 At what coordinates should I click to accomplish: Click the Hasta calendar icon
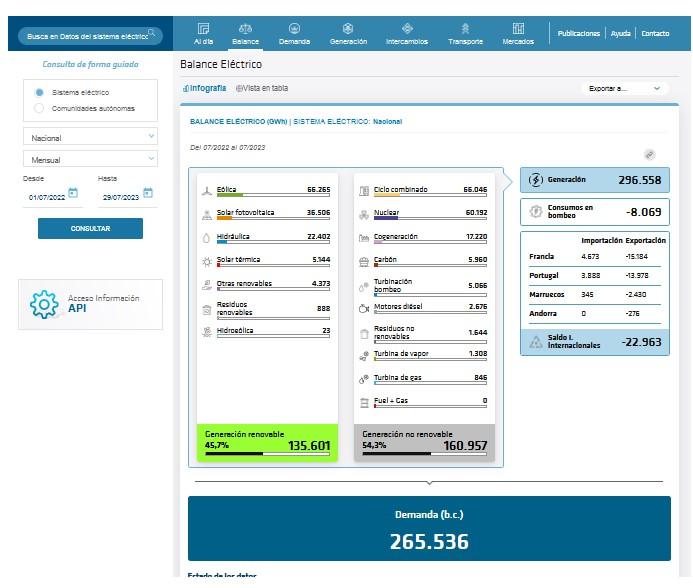tap(148, 193)
